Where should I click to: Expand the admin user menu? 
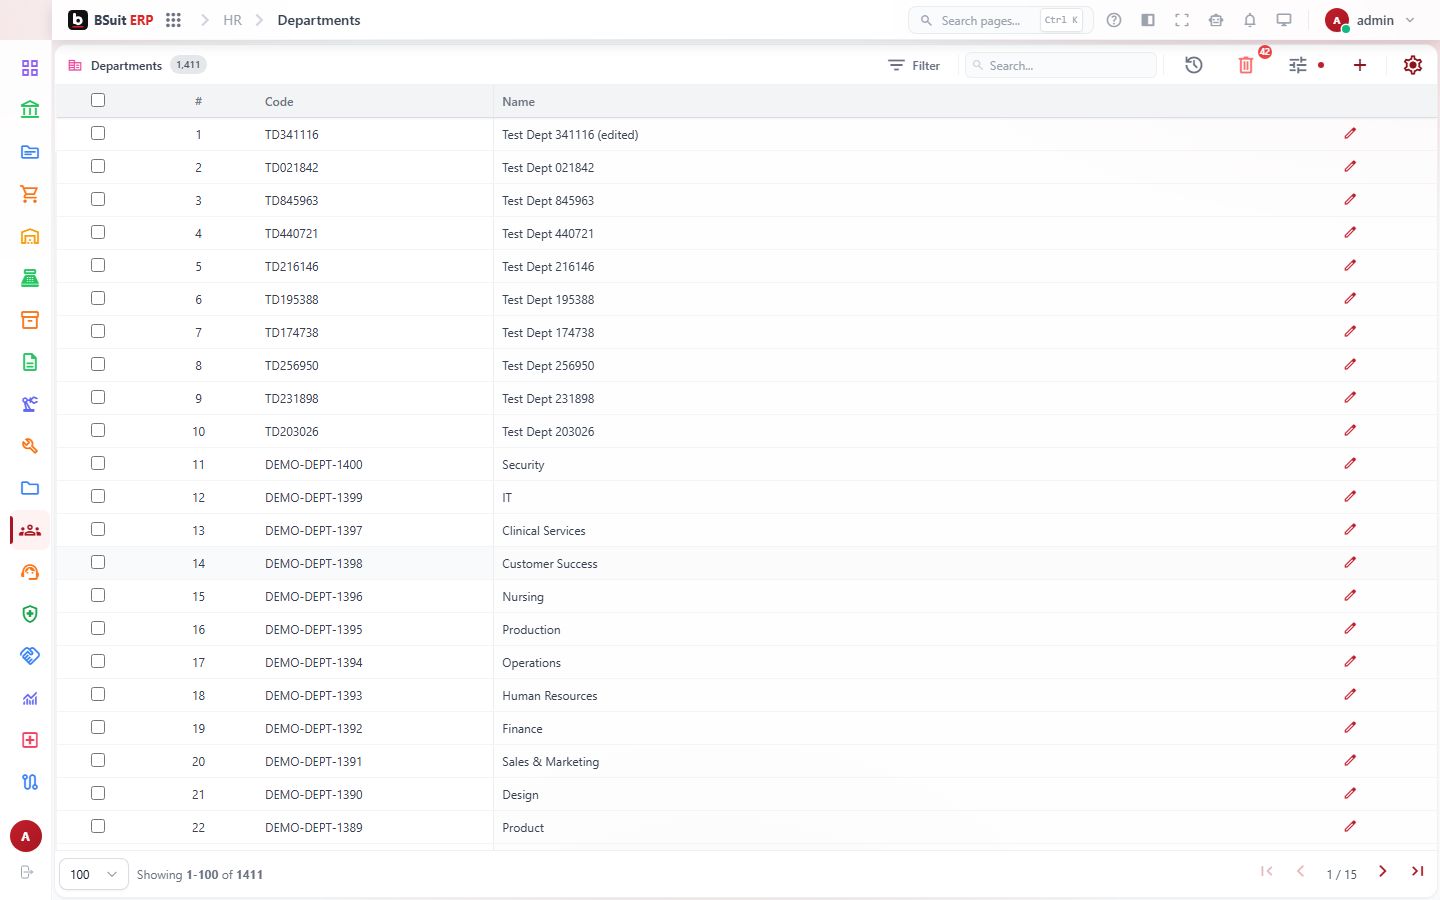[1370, 20]
